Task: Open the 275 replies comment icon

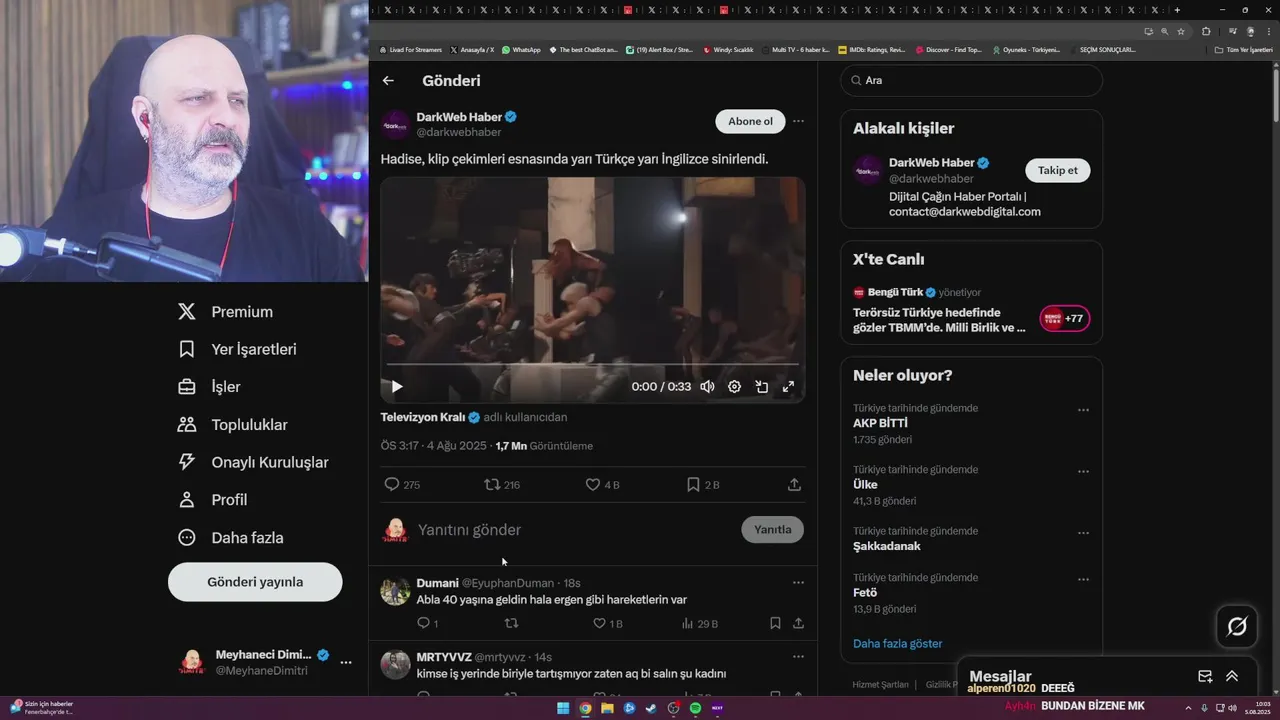Action: tap(392, 484)
